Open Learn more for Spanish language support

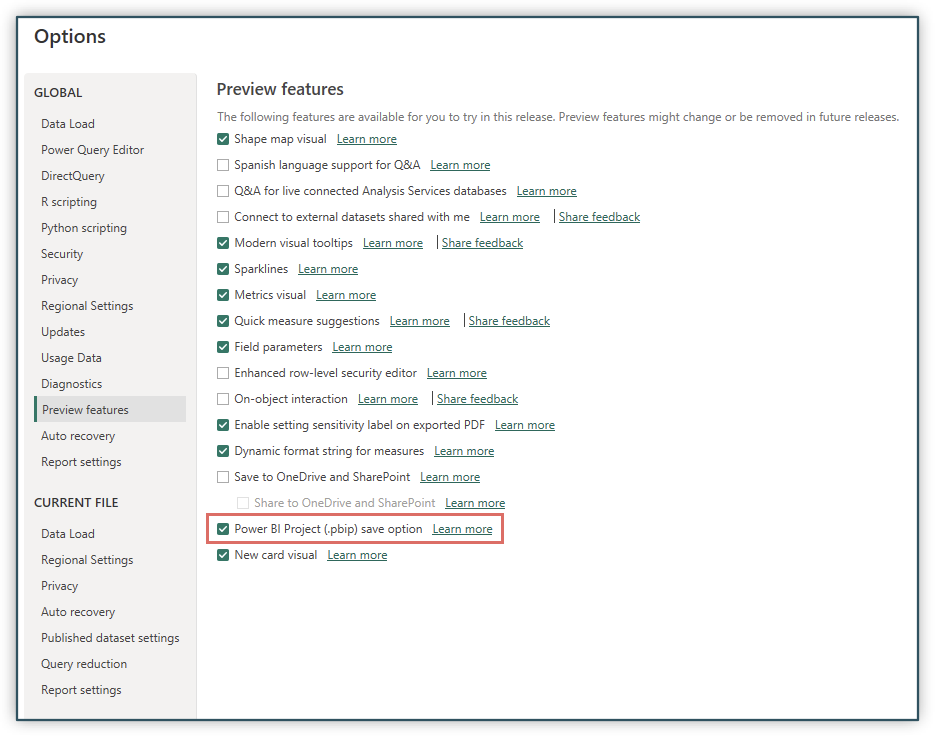click(x=460, y=165)
